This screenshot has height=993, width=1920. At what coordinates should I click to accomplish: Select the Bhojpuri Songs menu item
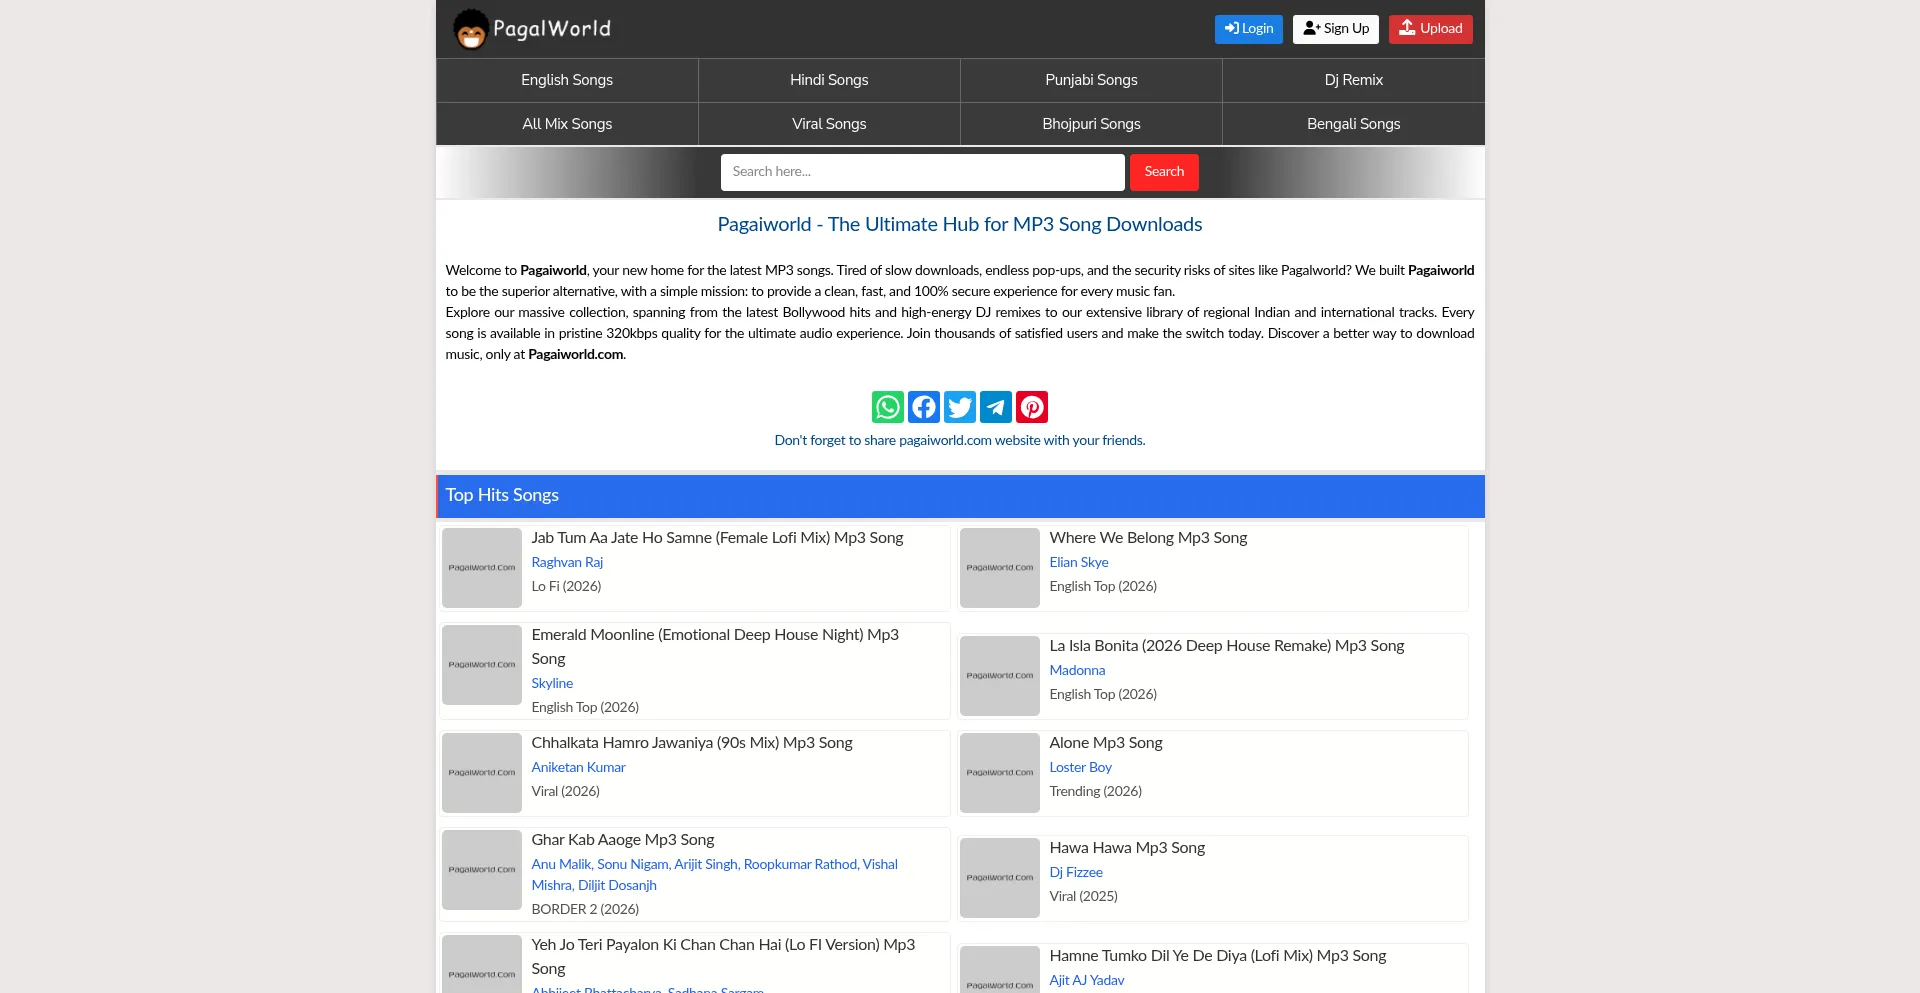click(x=1091, y=124)
